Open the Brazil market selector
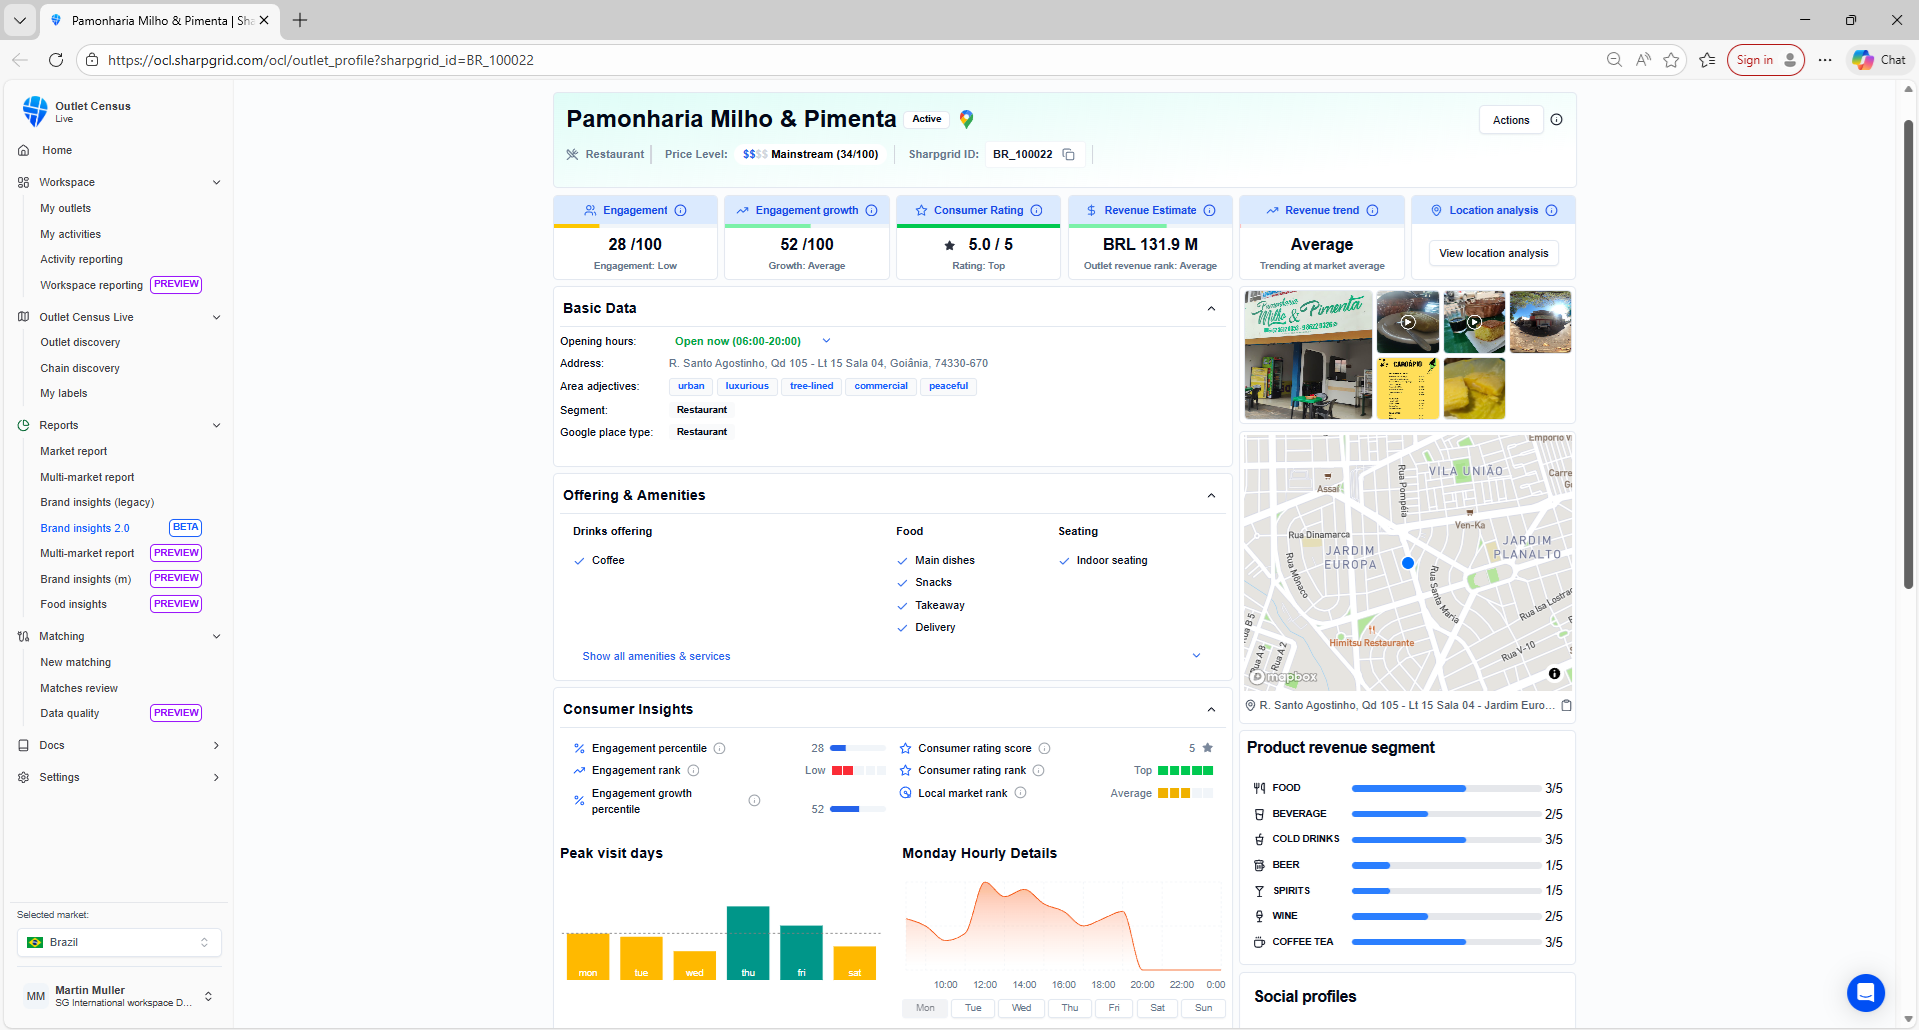This screenshot has width=1919, height=1031. click(119, 942)
